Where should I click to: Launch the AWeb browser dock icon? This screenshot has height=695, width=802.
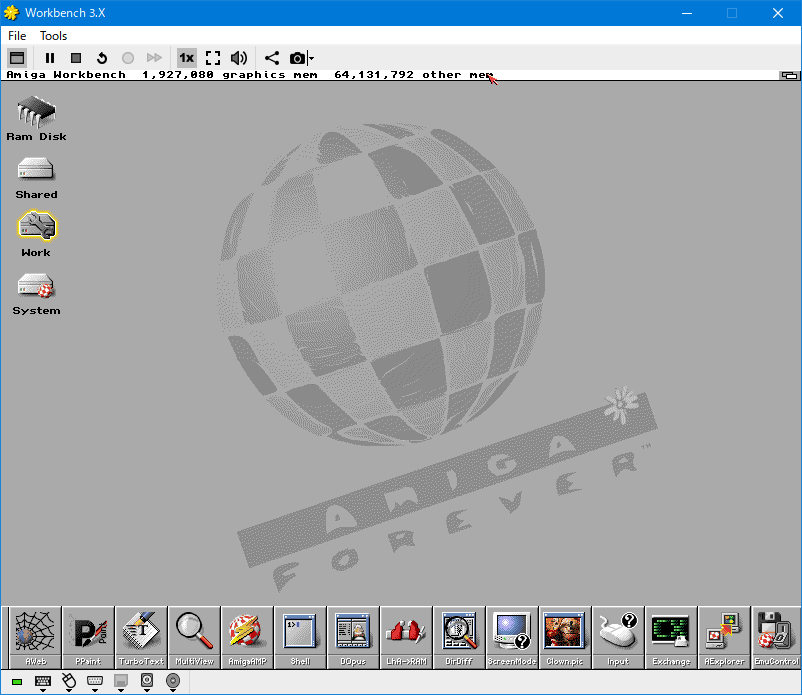tap(35, 637)
